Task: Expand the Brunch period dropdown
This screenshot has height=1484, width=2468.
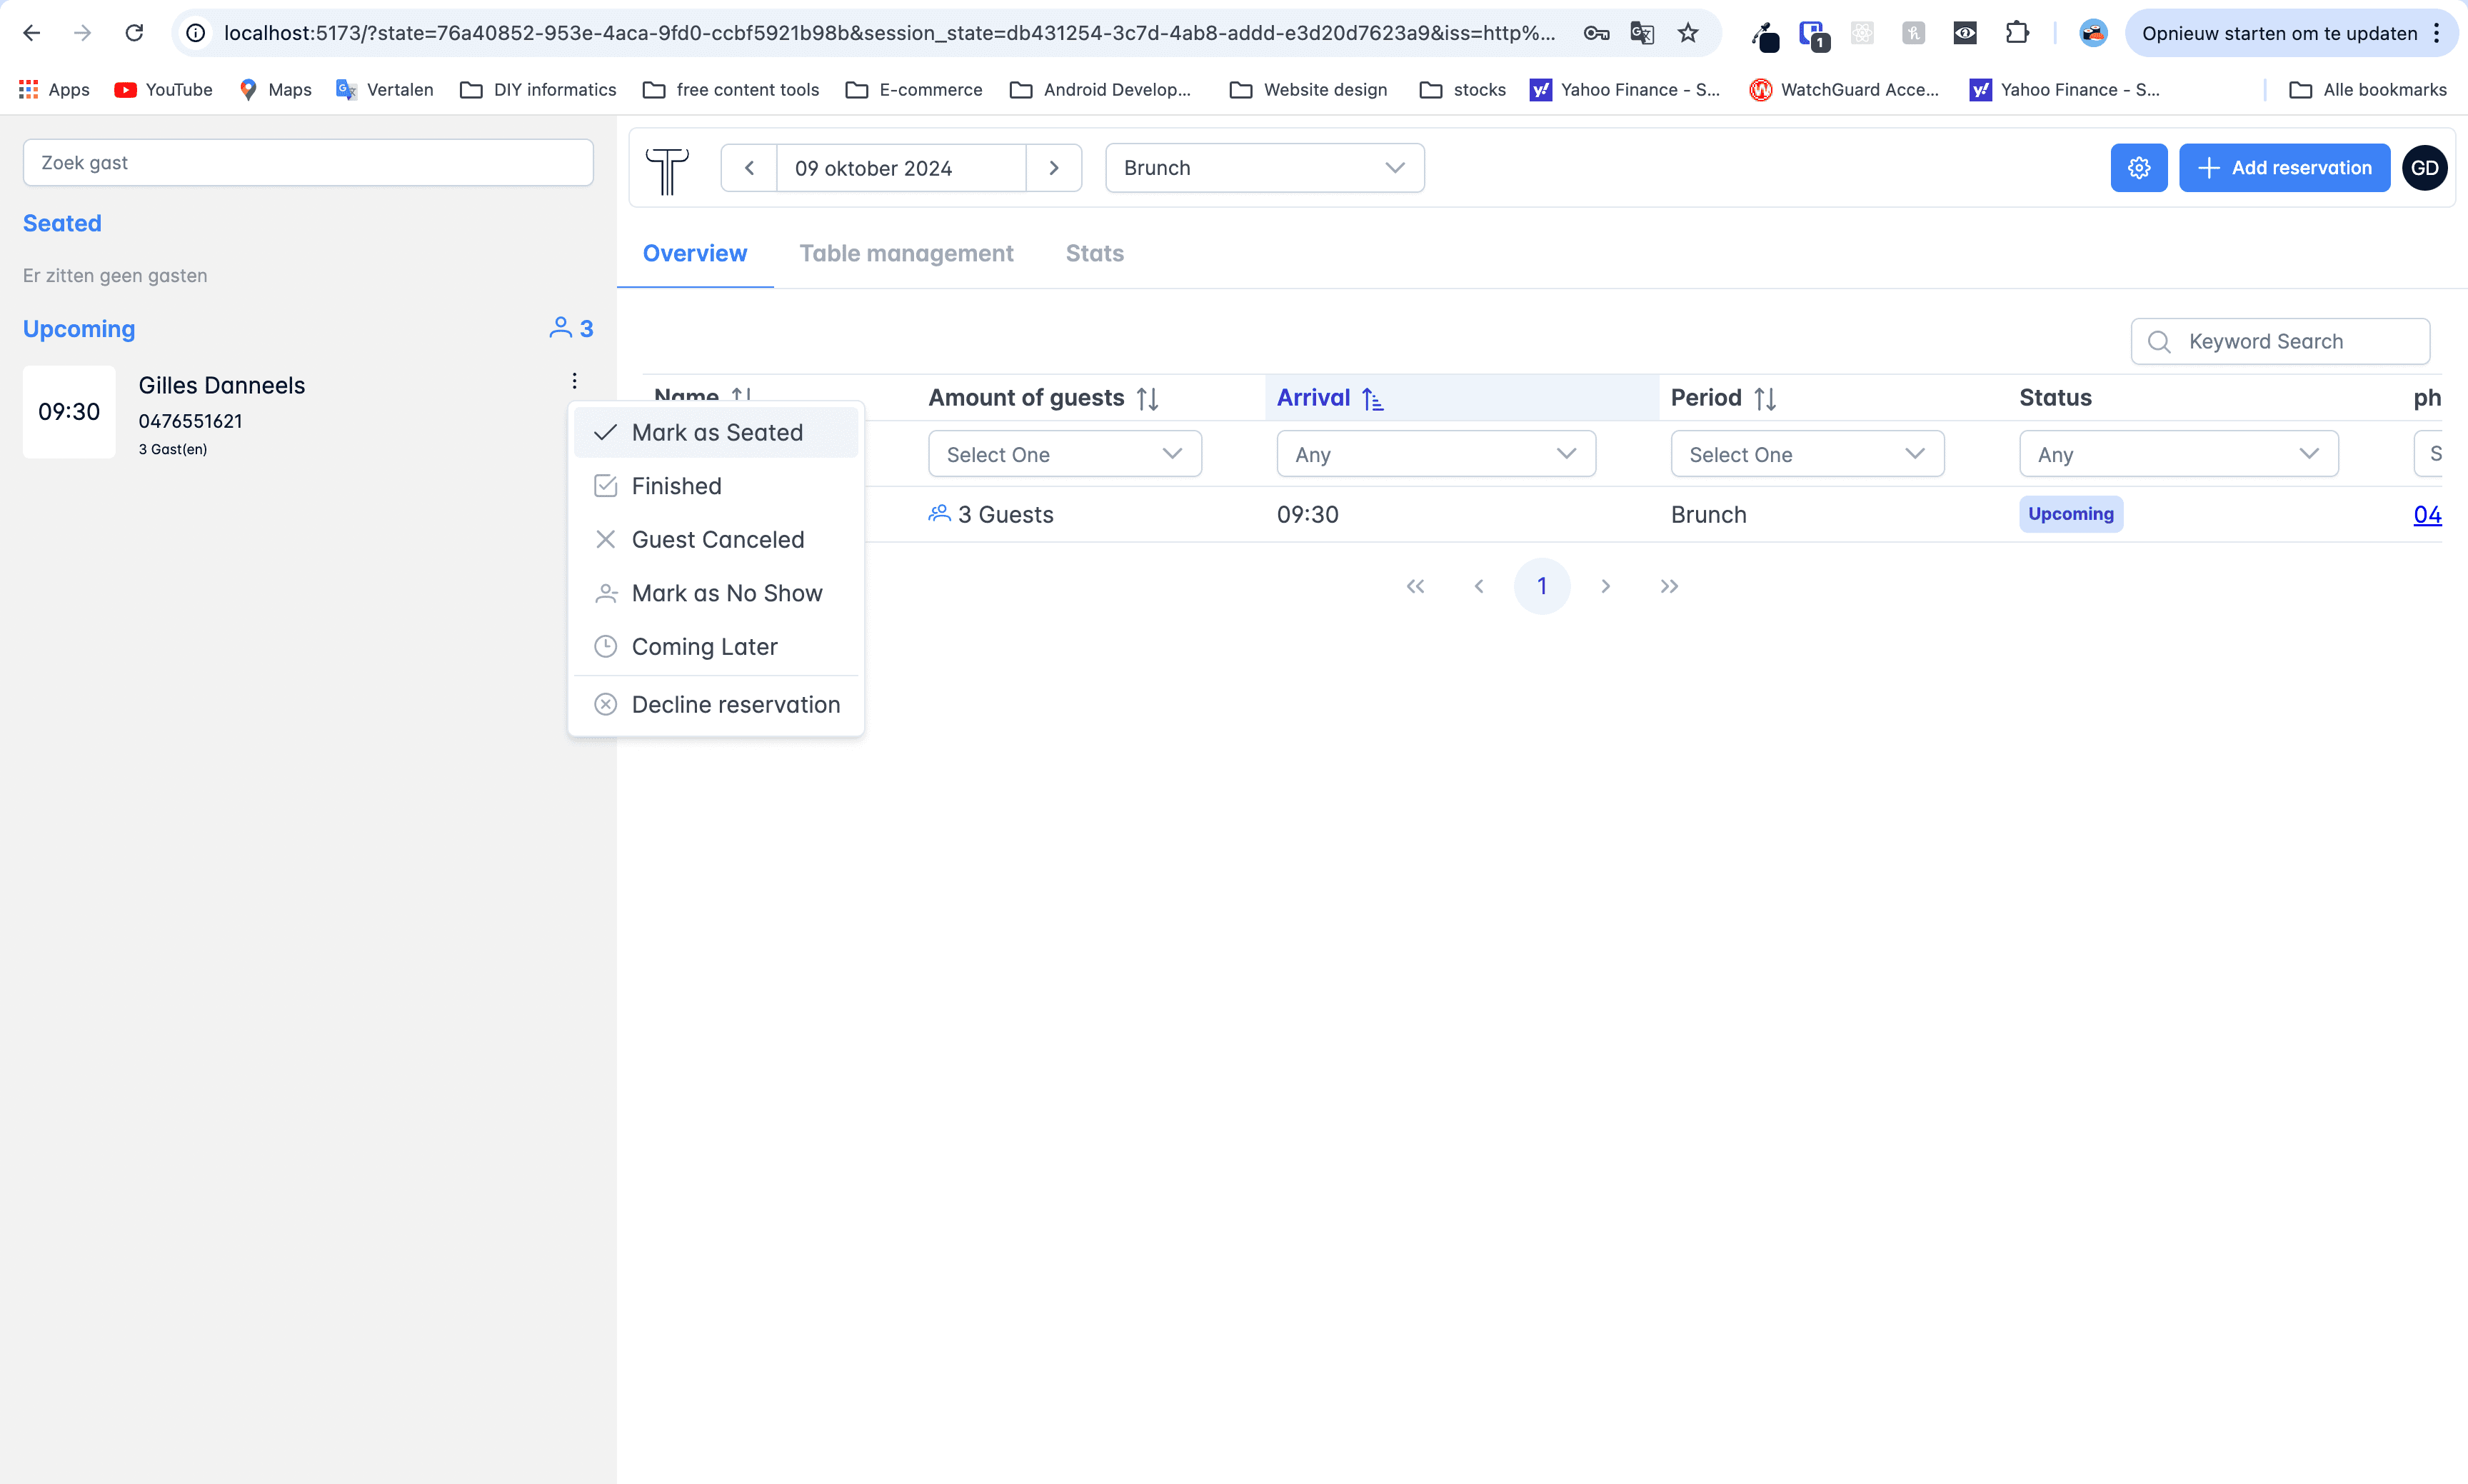Action: coord(1264,168)
